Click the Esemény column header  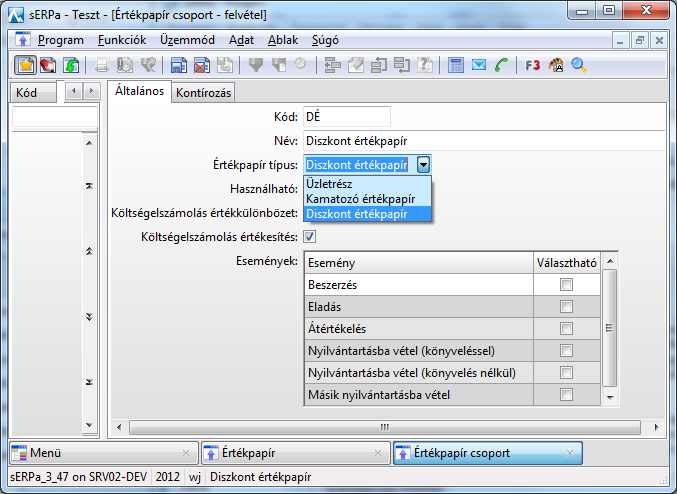tap(419, 263)
